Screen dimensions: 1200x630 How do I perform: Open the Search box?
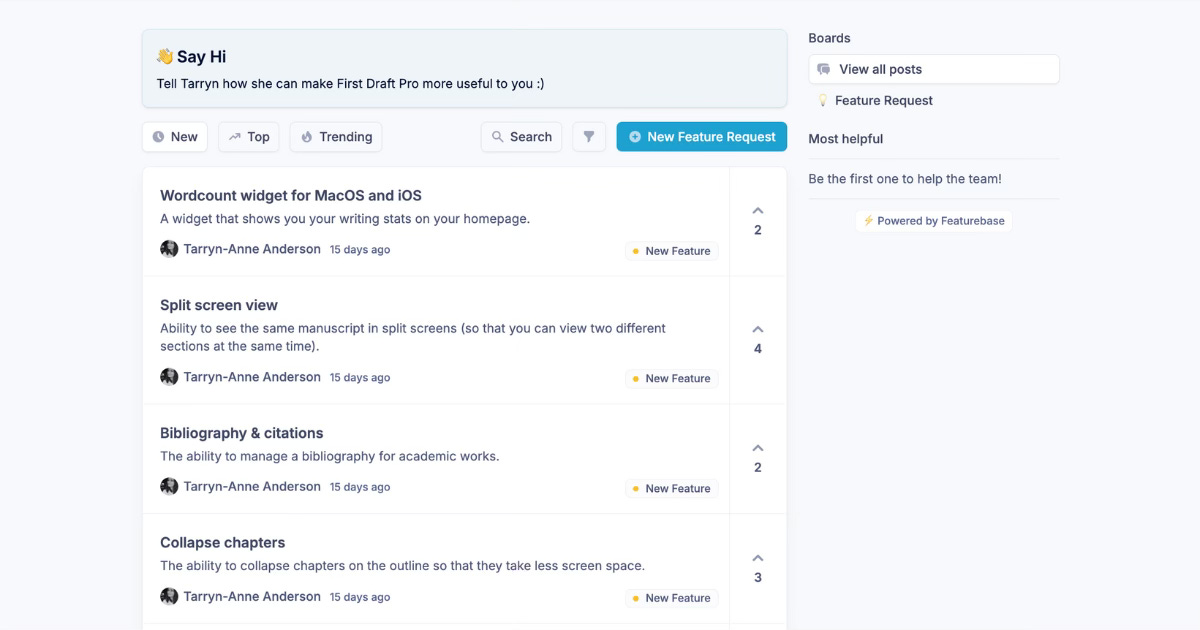pyautogui.click(x=521, y=137)
